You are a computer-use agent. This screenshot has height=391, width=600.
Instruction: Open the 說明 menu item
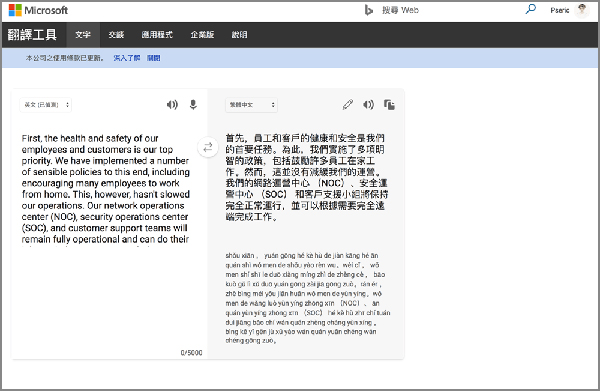pyautogui.click(x=239, y=35)
